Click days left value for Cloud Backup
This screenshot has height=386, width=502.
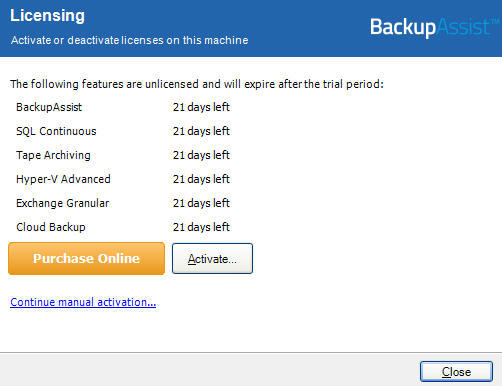201,227
